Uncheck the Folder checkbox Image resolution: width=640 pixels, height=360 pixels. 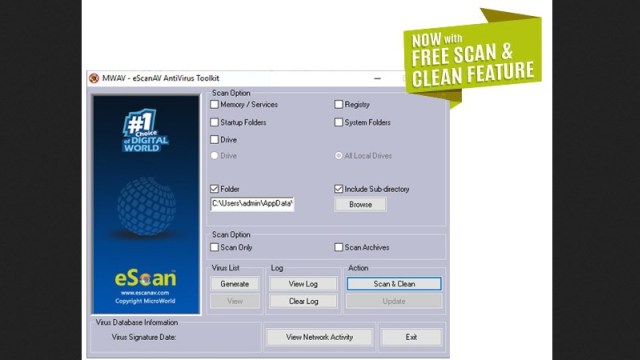214,189
